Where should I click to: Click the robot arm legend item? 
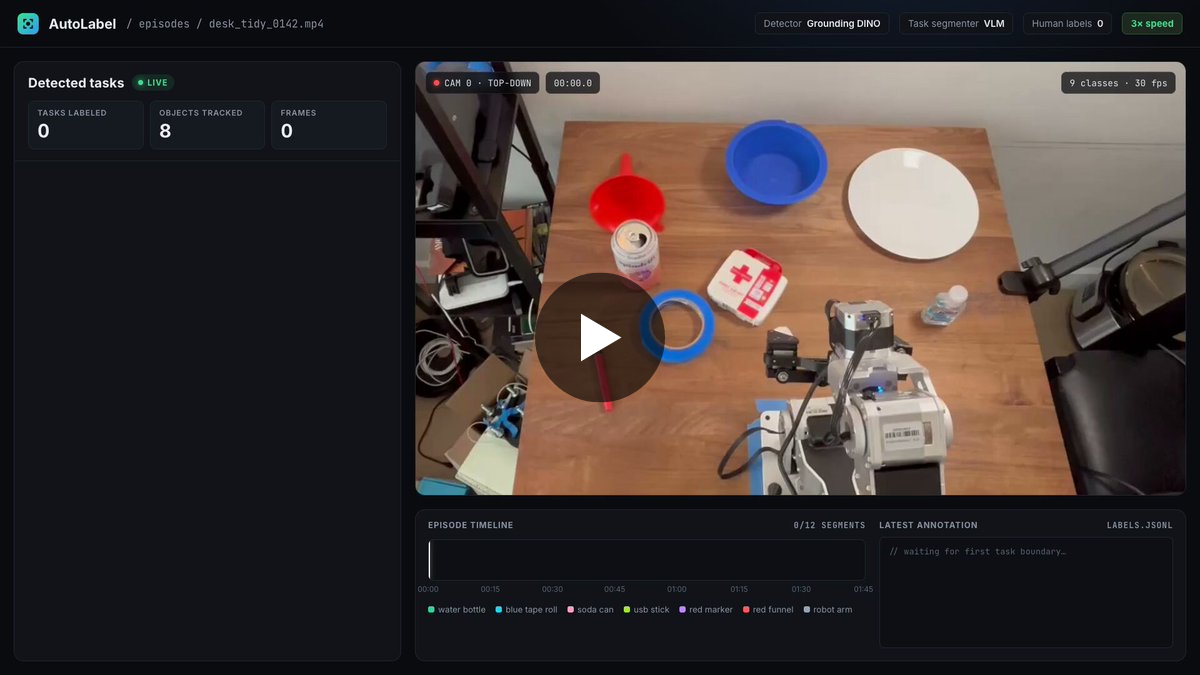(x=828, y=610)
